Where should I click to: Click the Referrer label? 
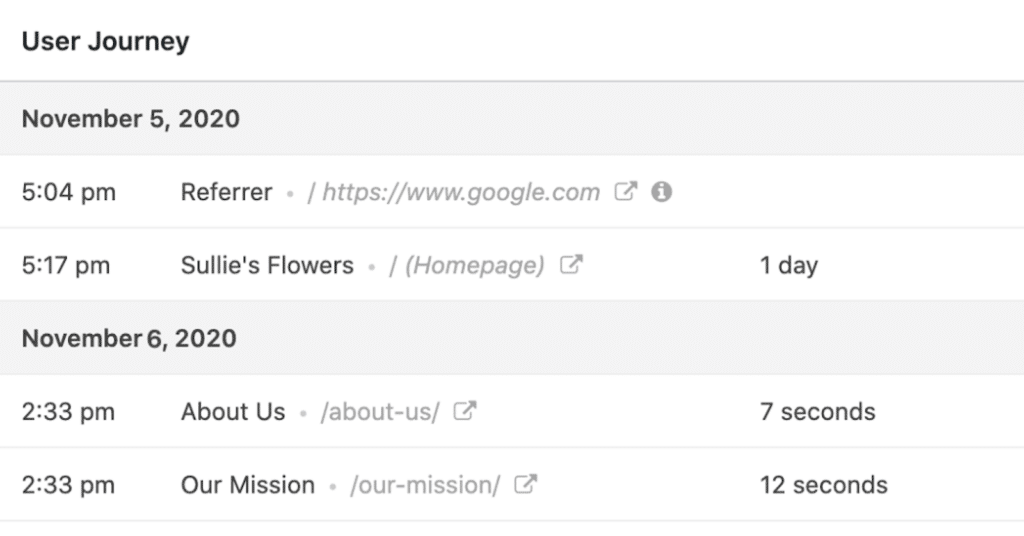(x=226, y=192)
